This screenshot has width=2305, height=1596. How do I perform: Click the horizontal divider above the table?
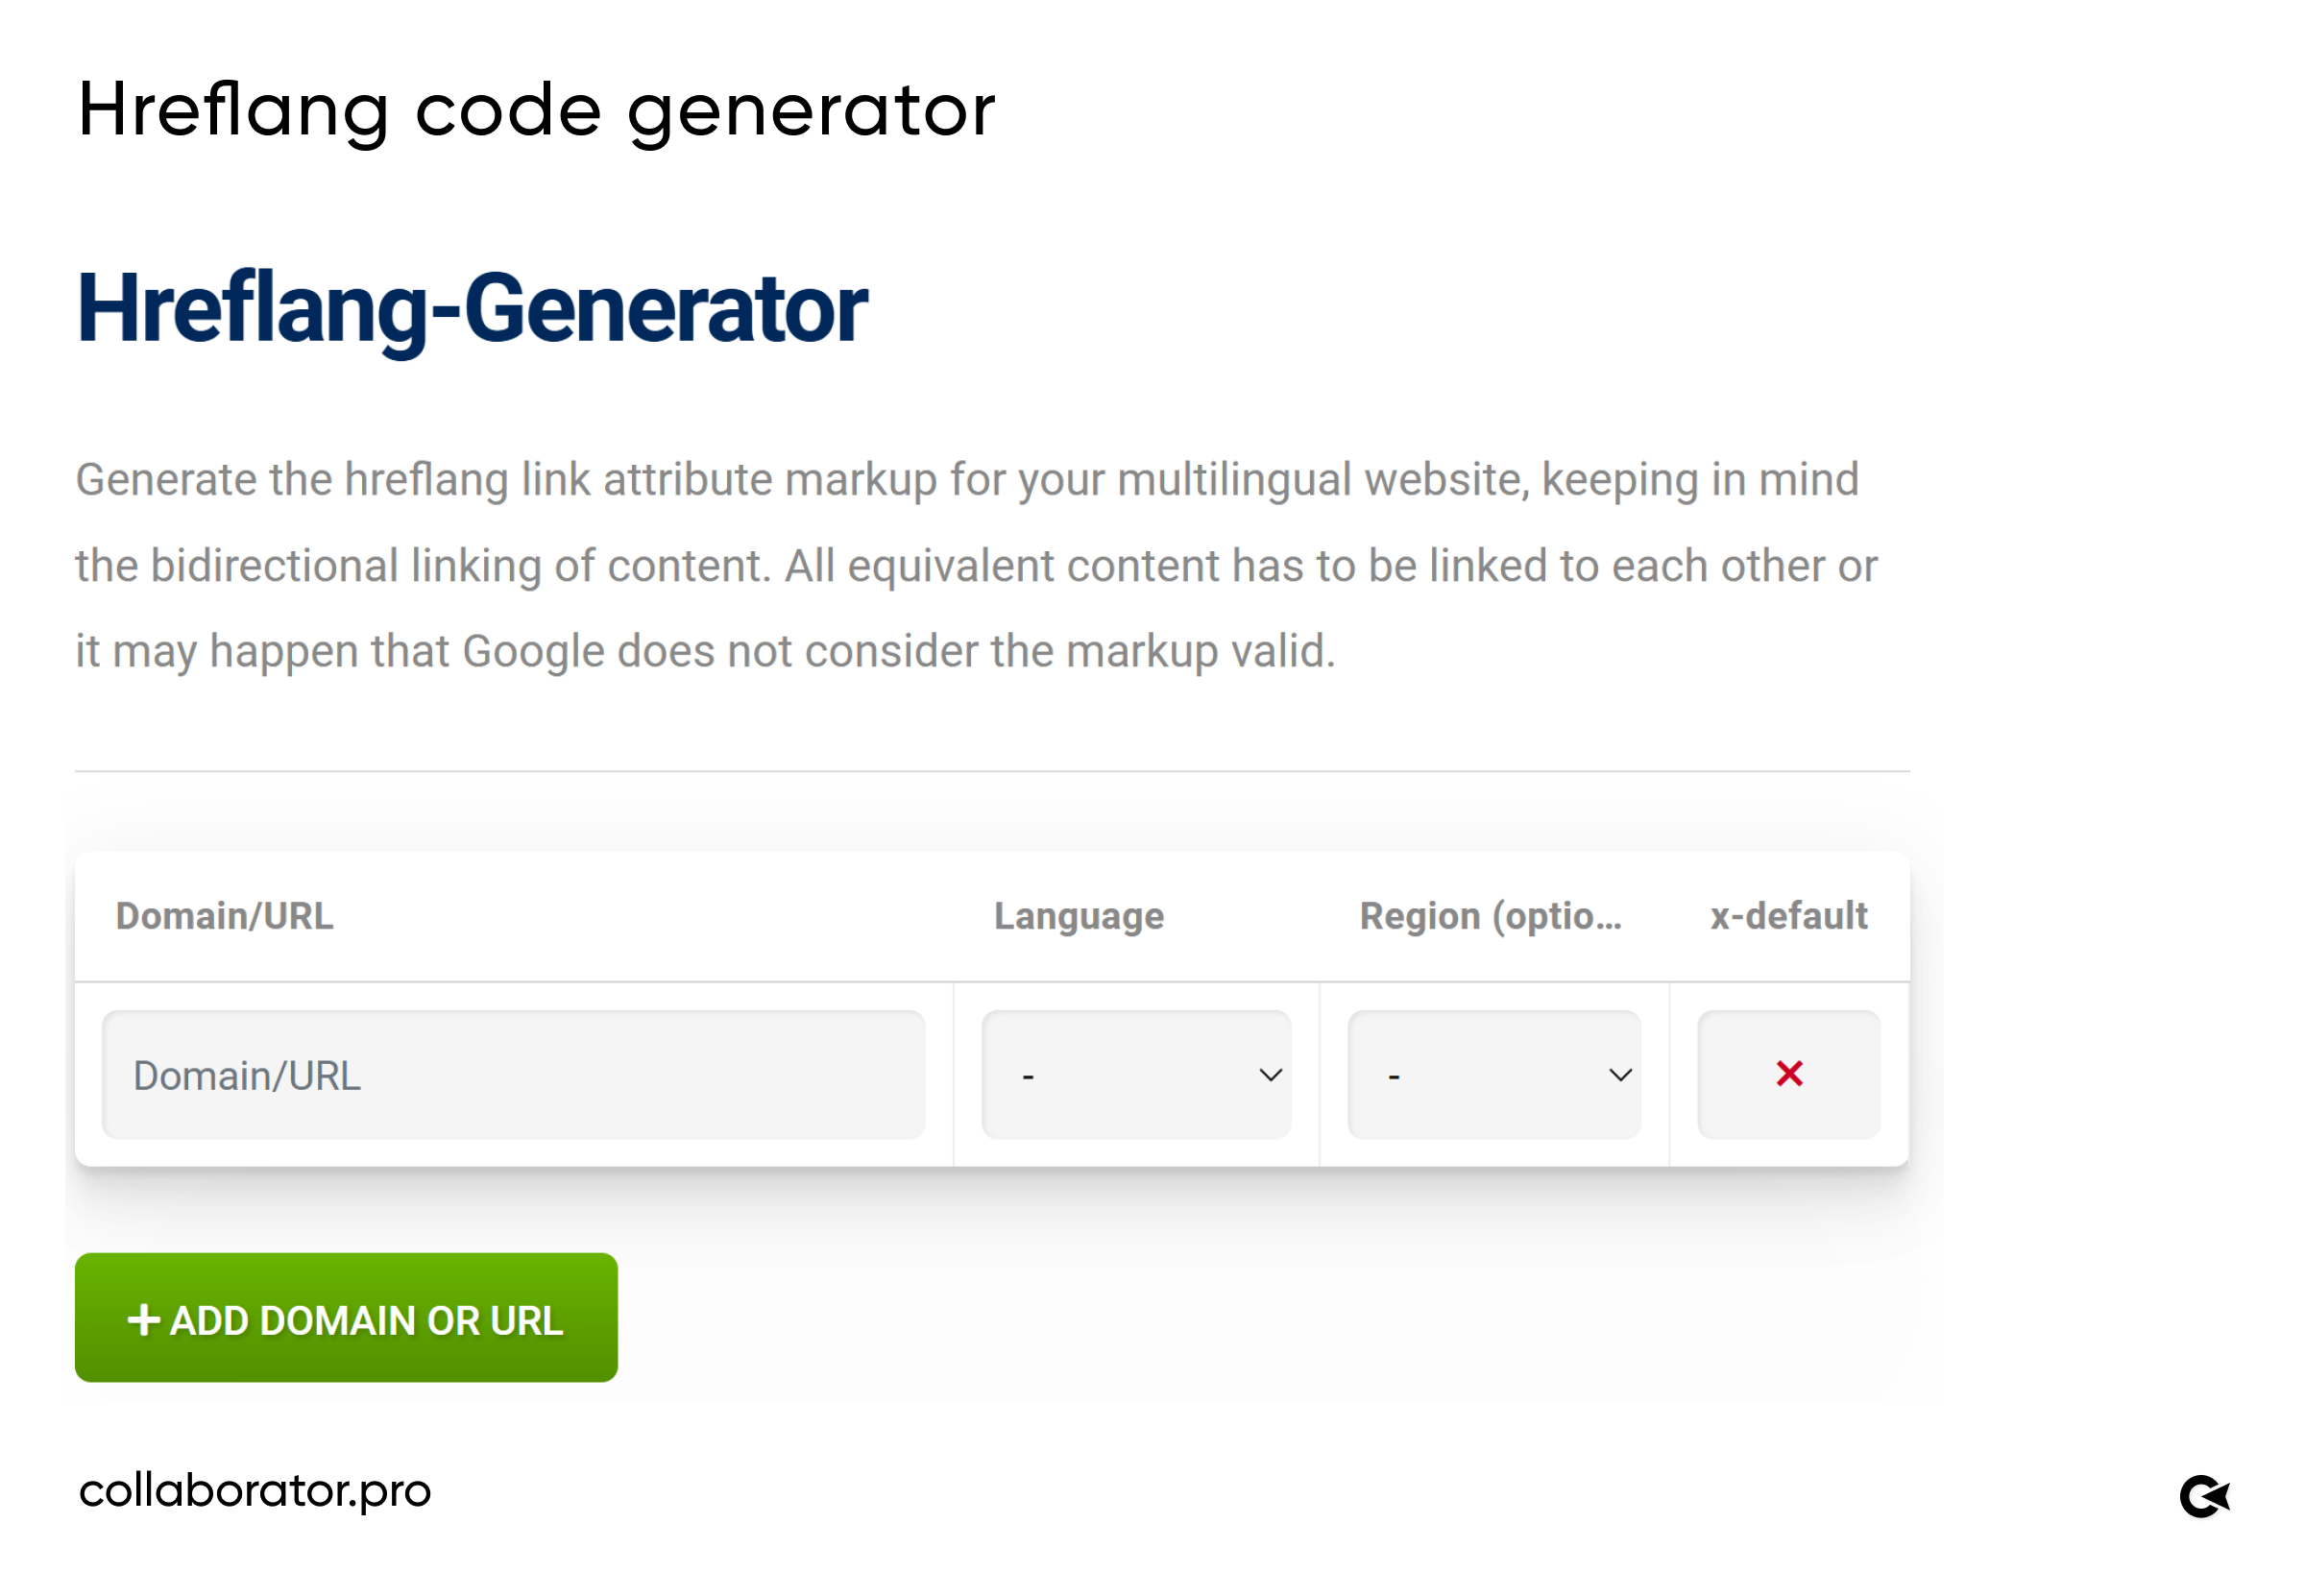(x=992, y=771)
